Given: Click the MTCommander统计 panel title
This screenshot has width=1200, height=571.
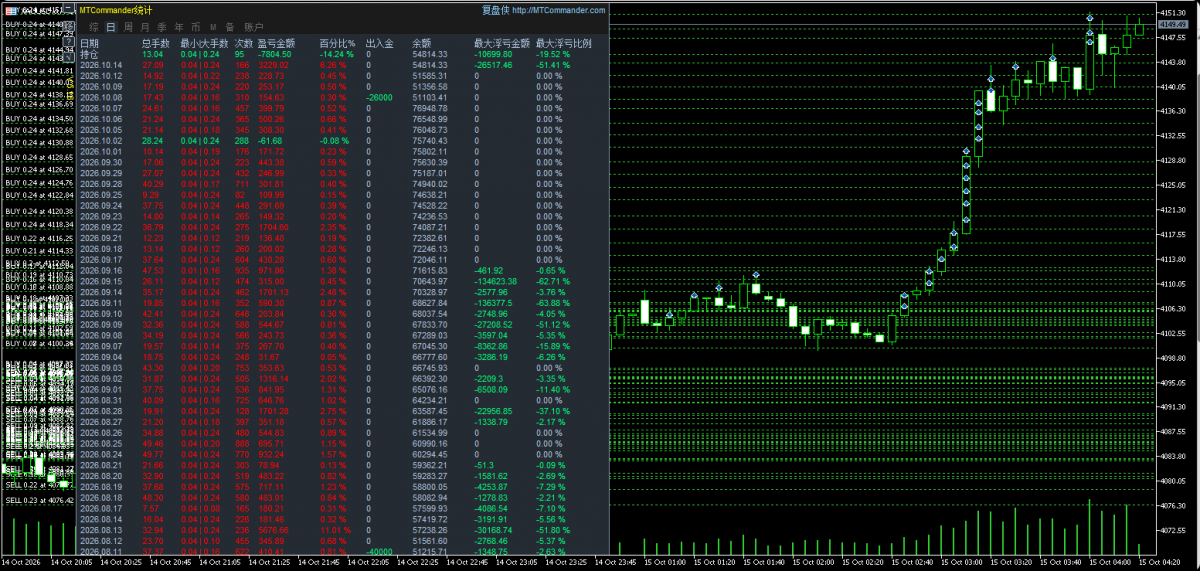Looking at the screenshot, I should (116, 10).
